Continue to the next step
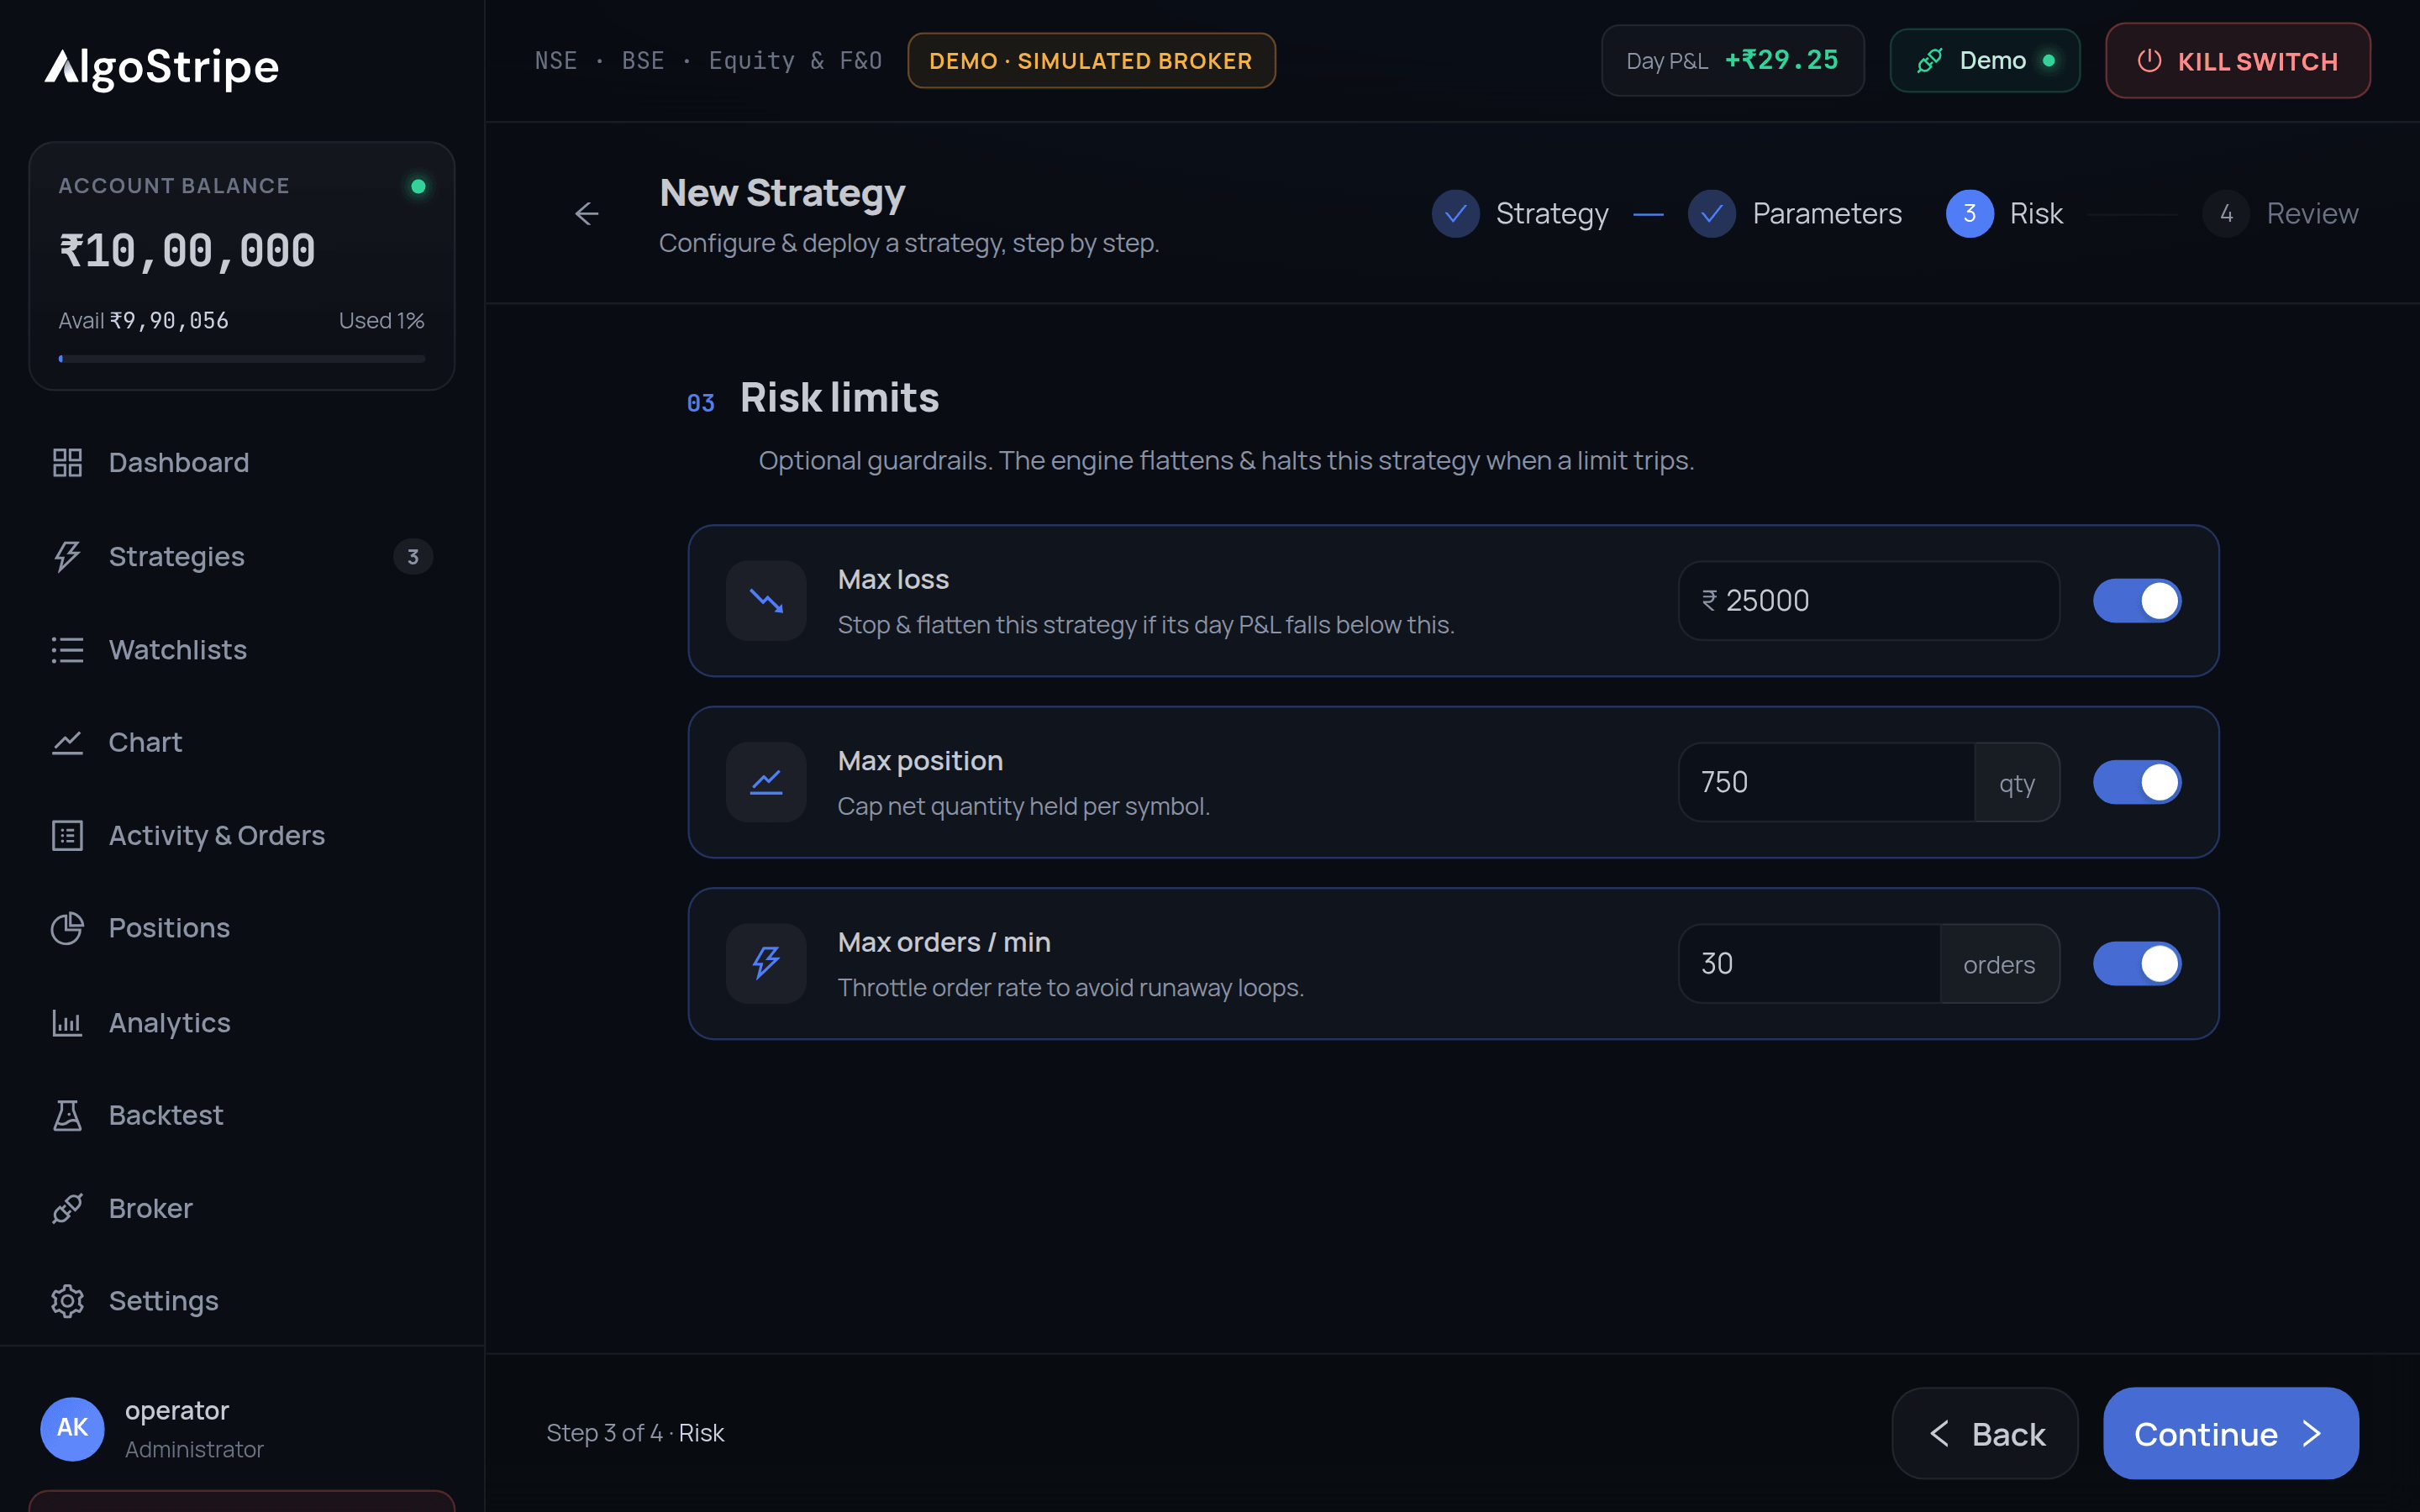This screenshot has width=2420, height=1512. pos(2230,1433)
